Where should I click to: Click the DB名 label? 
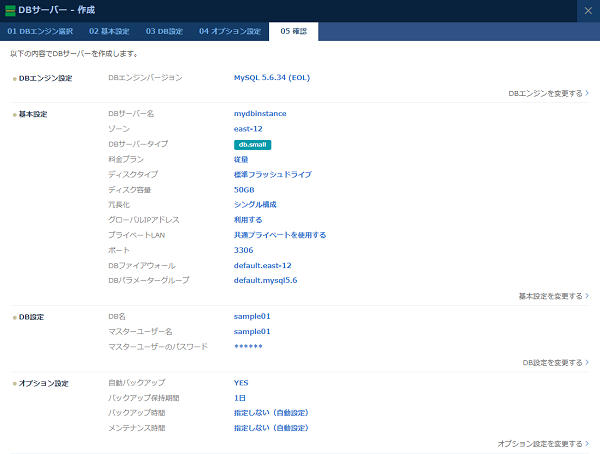click(117, 317)
